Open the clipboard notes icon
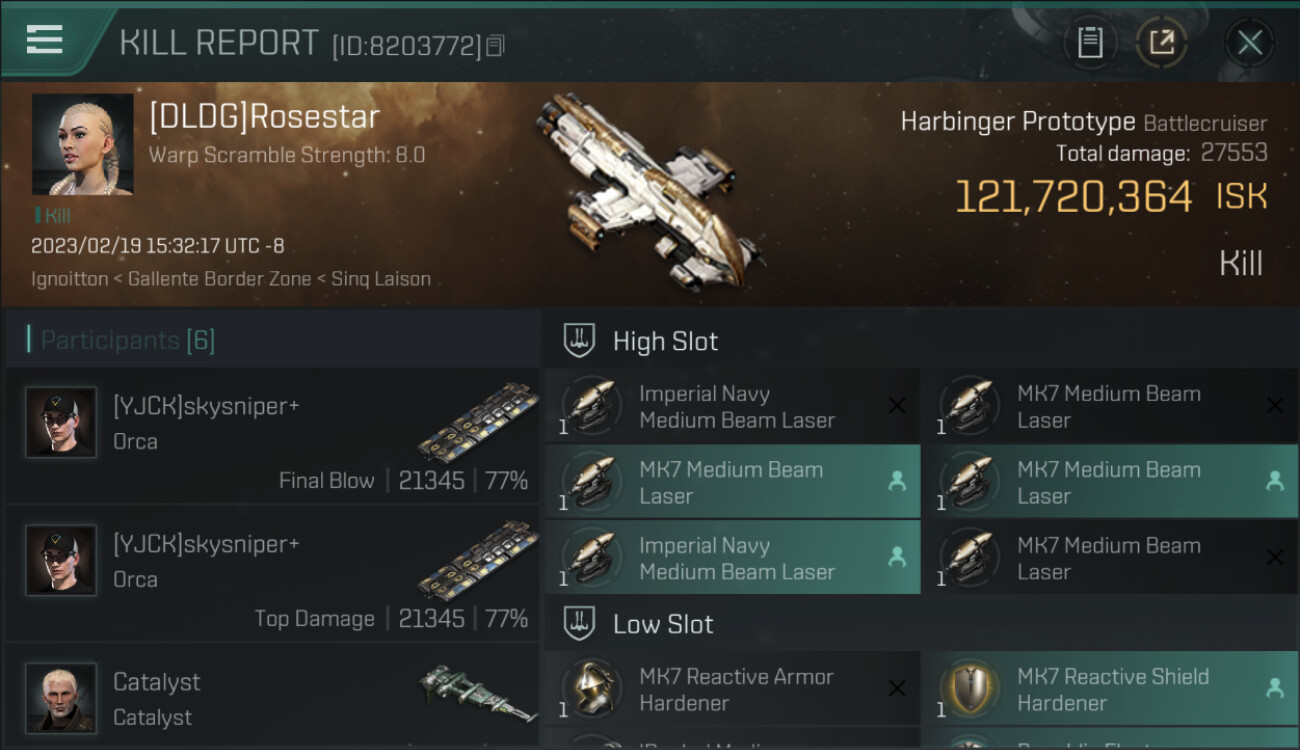Image resolution: width=1300 pixels, height=750 pixels. point(1090,42)
